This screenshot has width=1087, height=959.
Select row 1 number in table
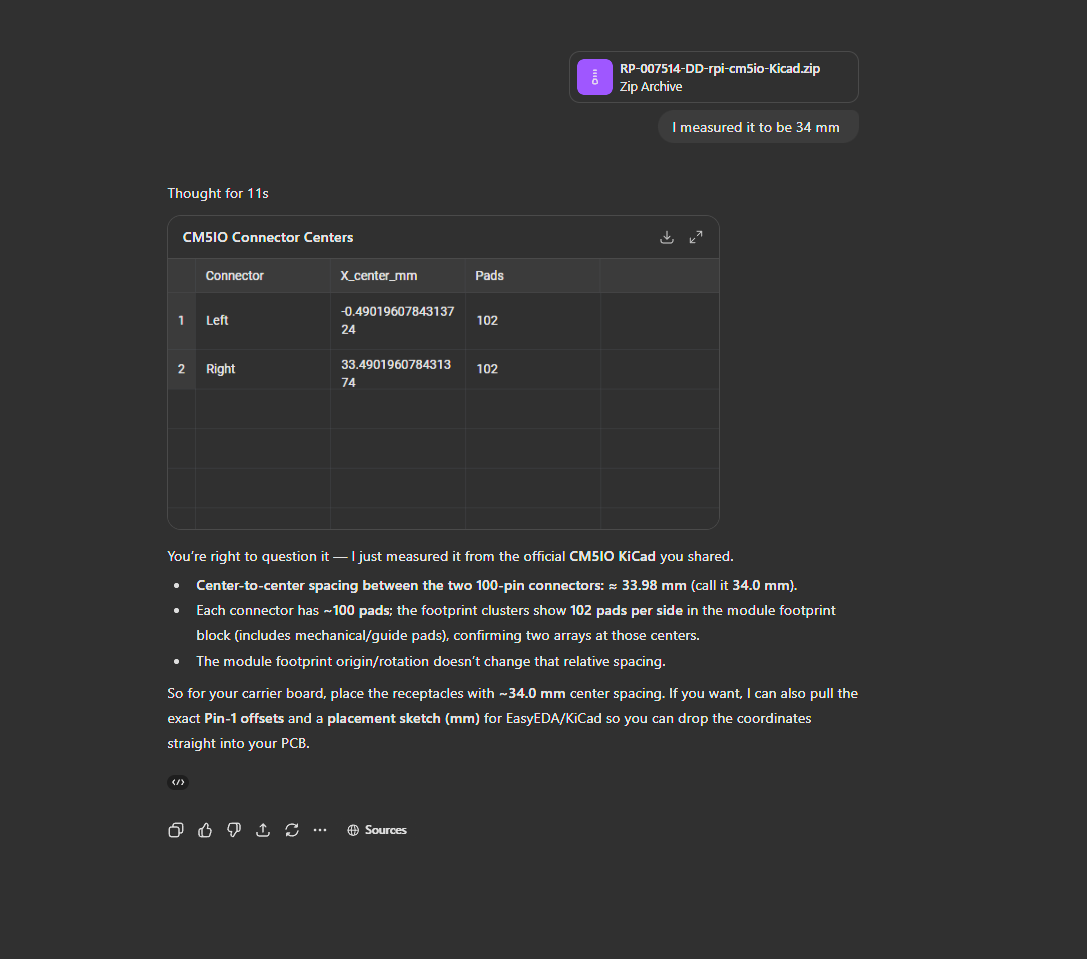point(181,321)
